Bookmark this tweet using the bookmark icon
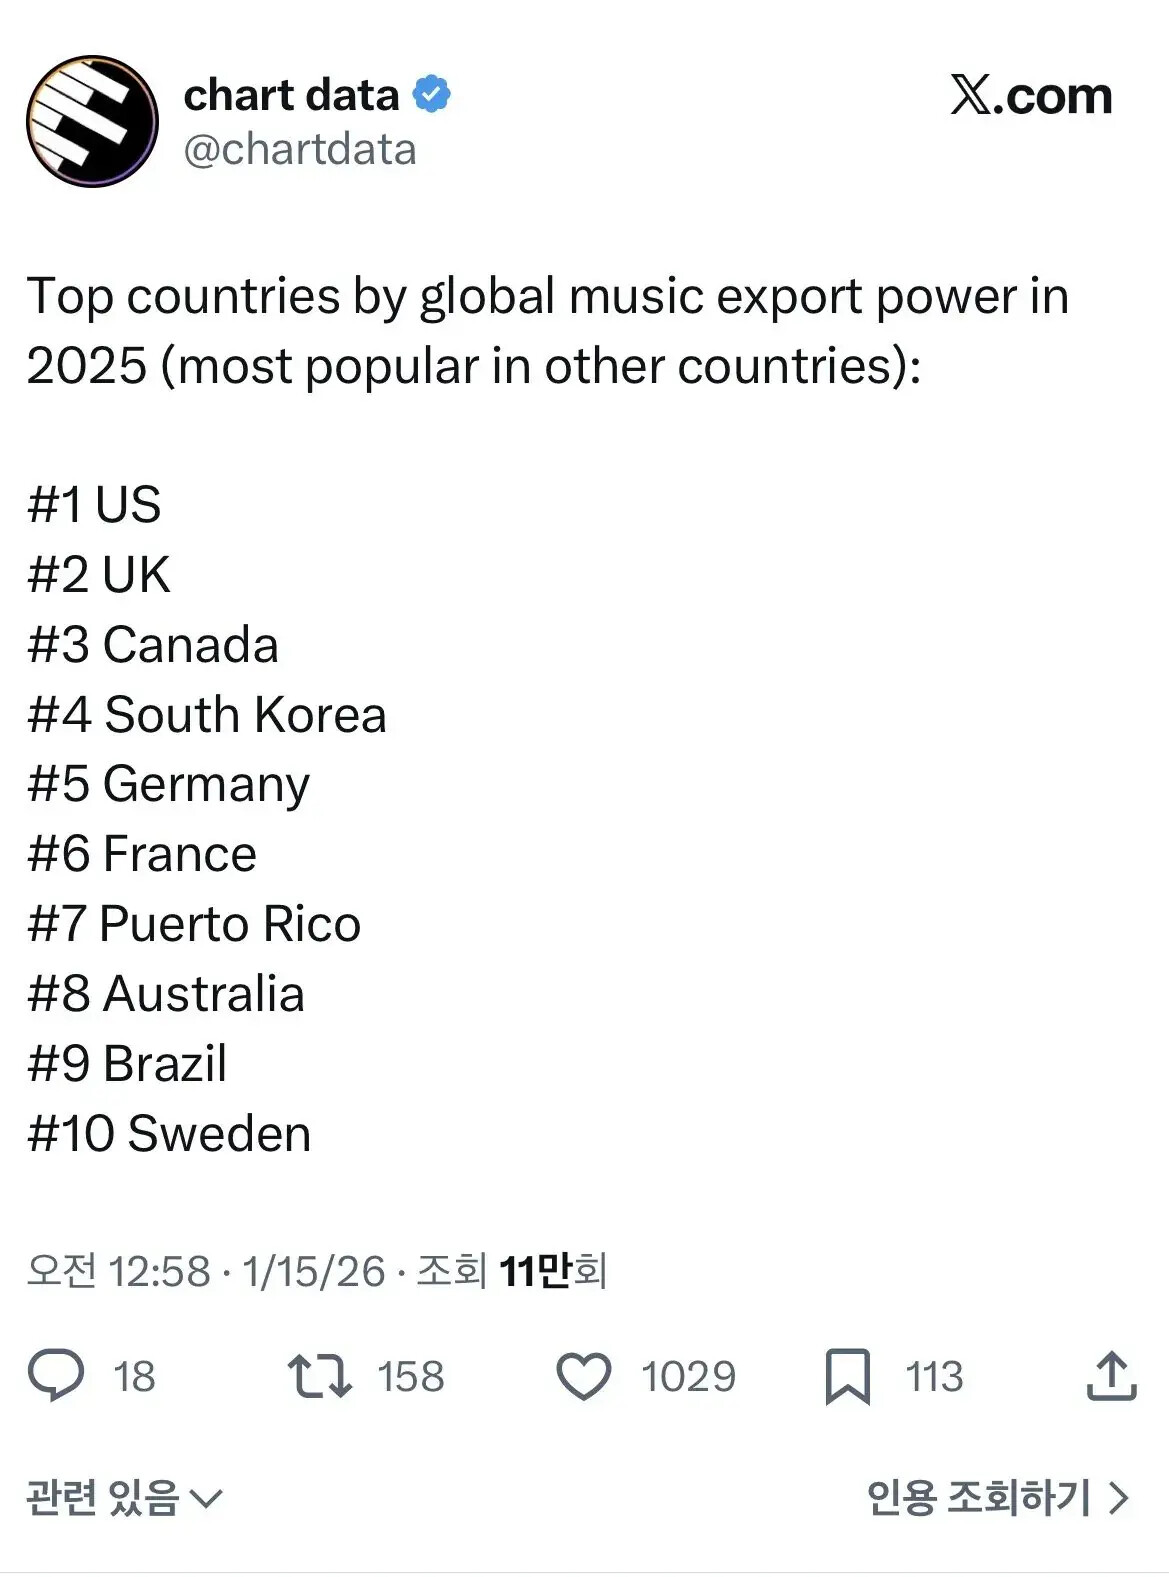 click(847, 1376)
